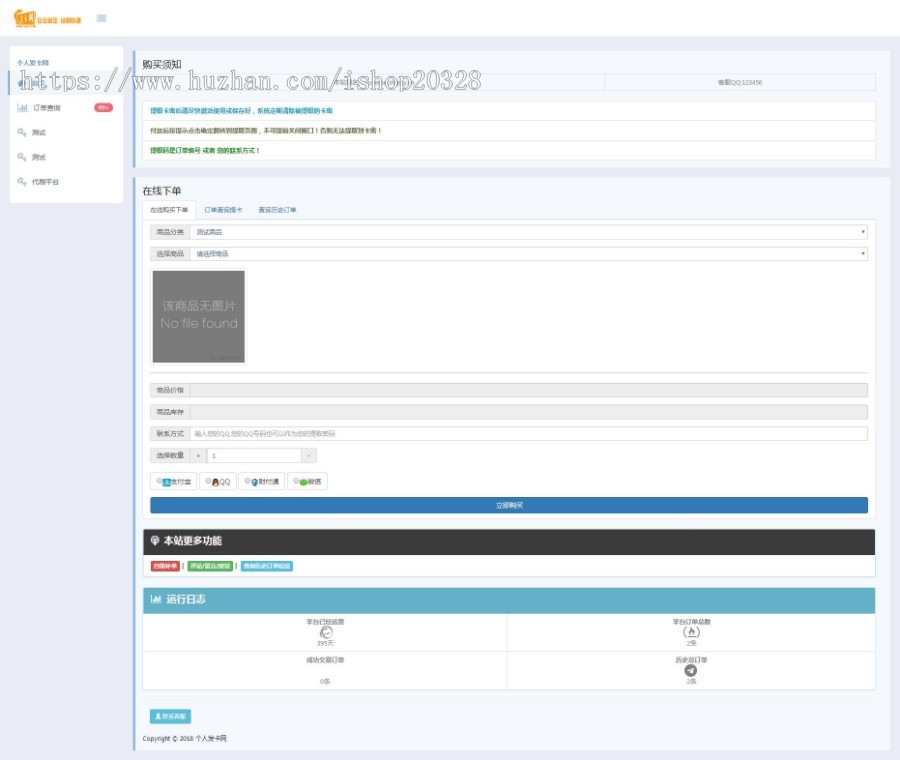The width and height of the screenshot is (900, 760).
Task: Click the clock icon under 平台已经运营
Action: coord(325,632)
